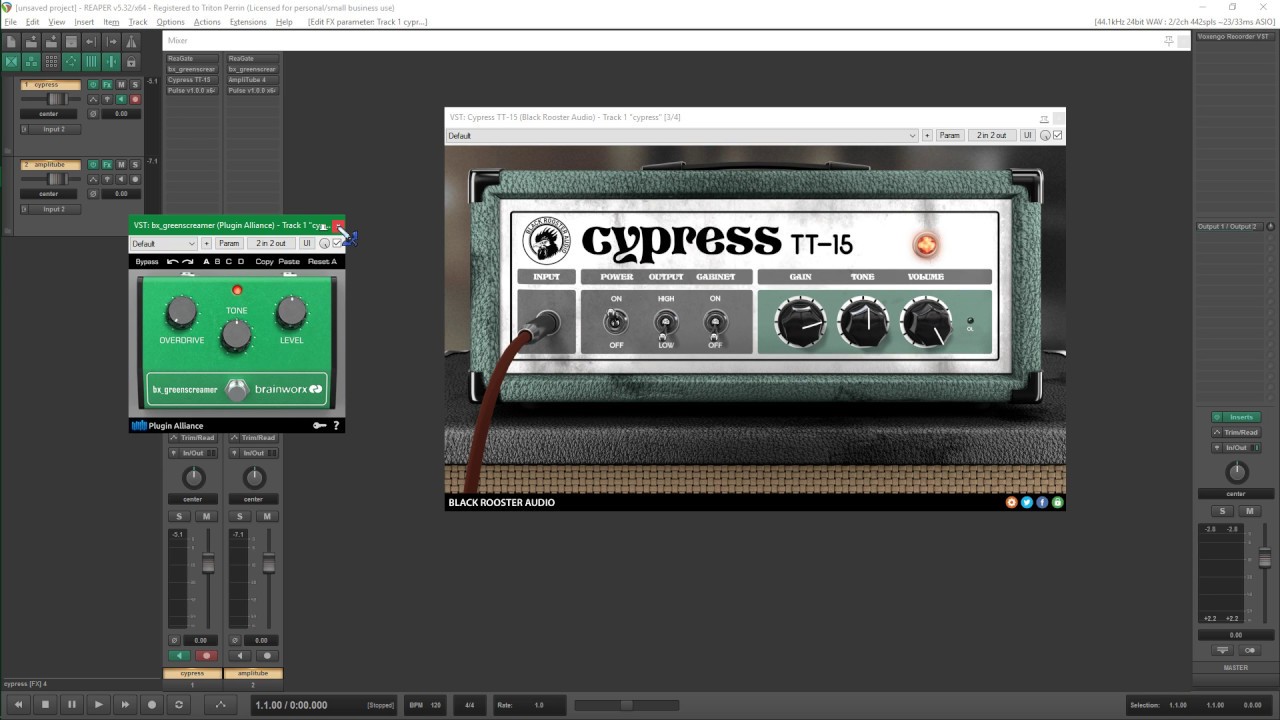The width and height of the screenshot is (1280, 720).
Task: Click the Stop button in transport
Action: click(x=45, y=705)
